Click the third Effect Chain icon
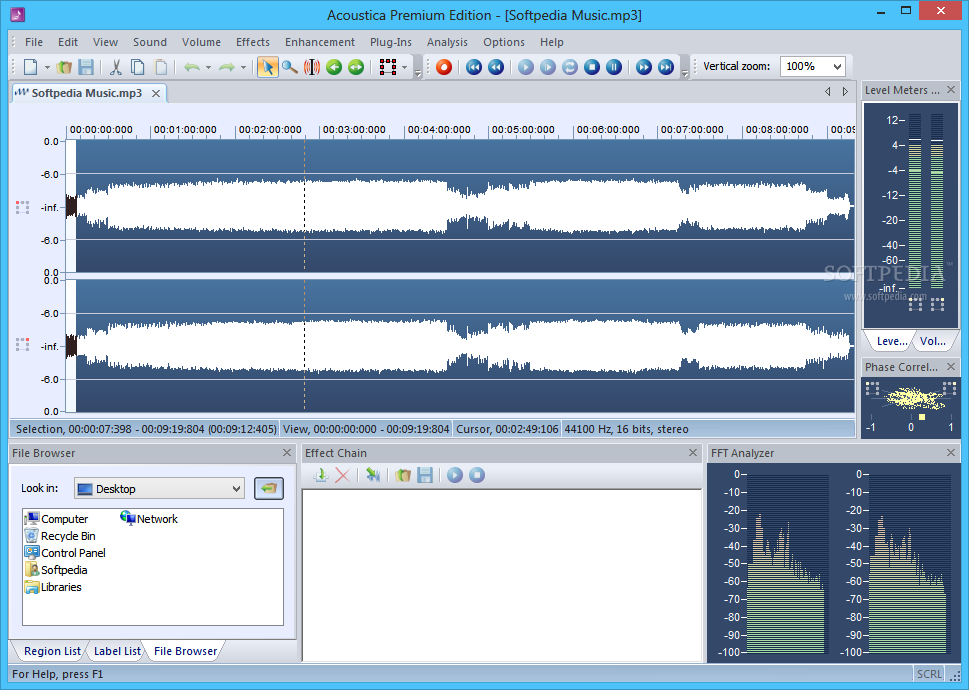Screen dimensions: 969x690 click(373, 475)
